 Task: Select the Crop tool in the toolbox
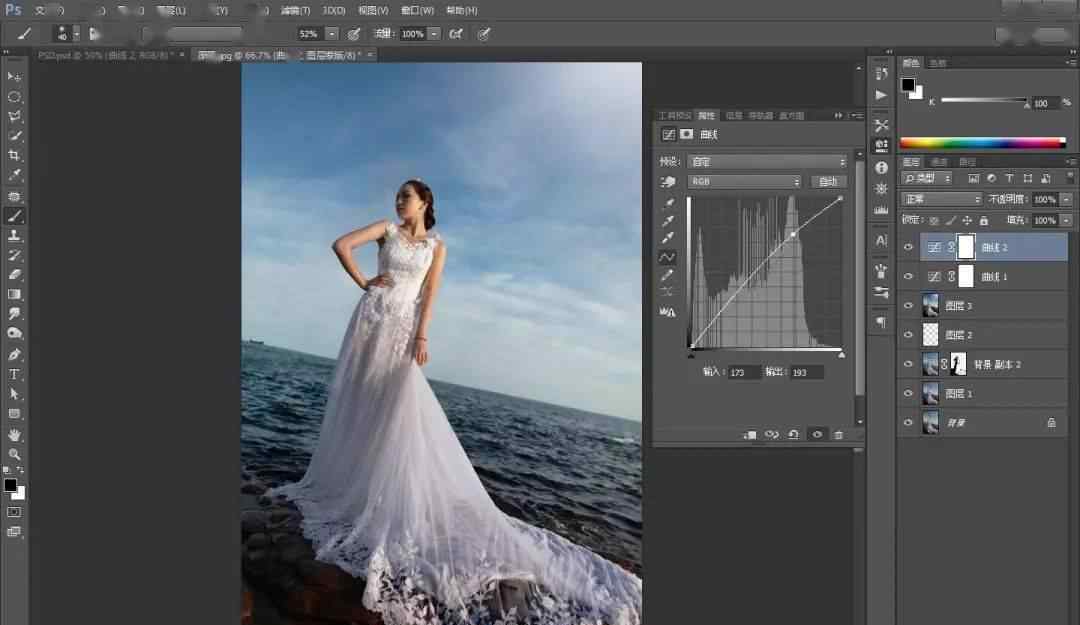point(14,156)
